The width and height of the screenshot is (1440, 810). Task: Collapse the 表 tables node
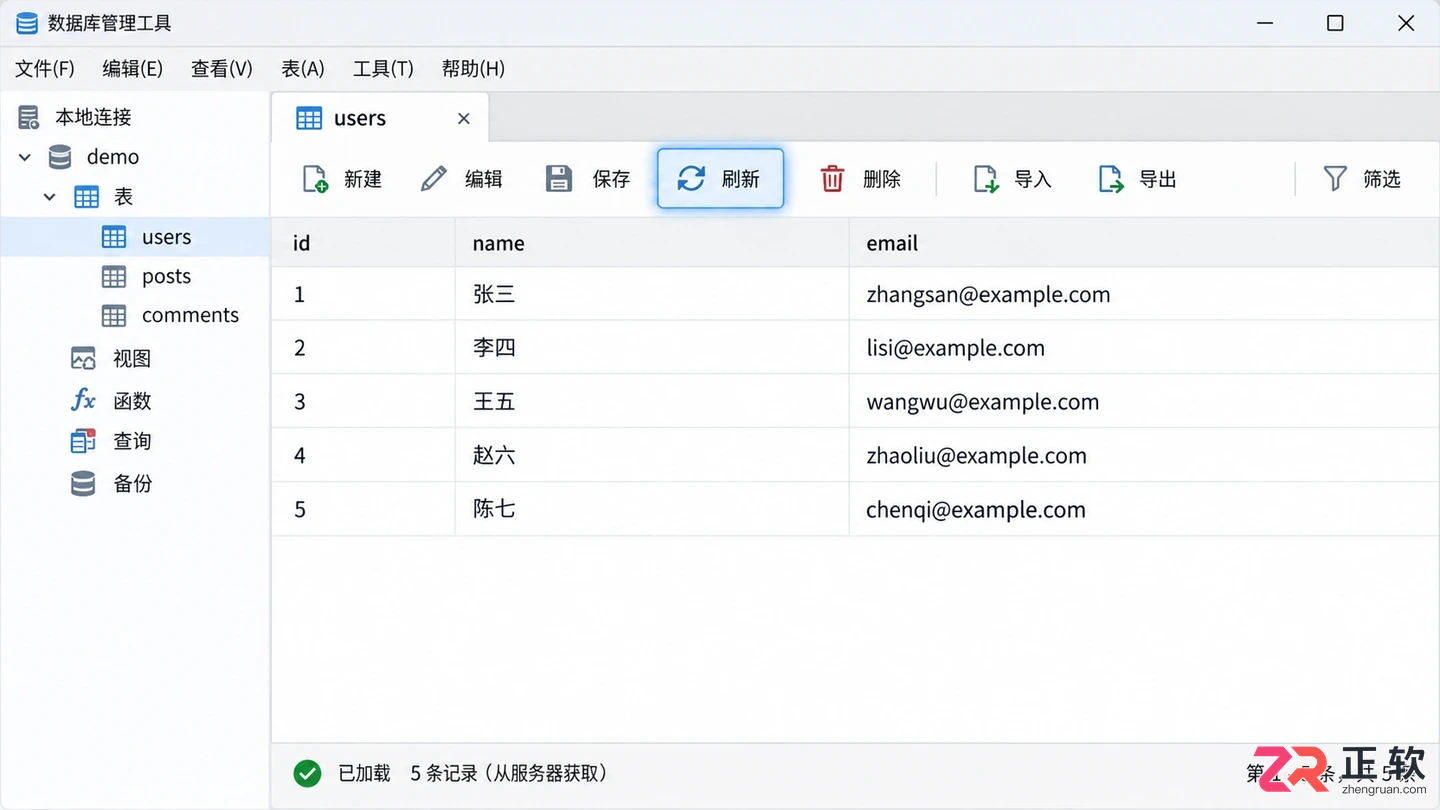[49, 197]
